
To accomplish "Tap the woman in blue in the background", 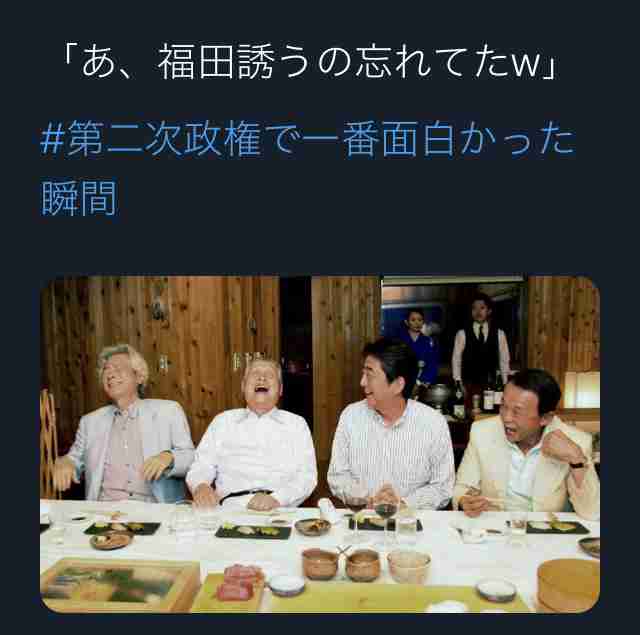I will [420, 347].
